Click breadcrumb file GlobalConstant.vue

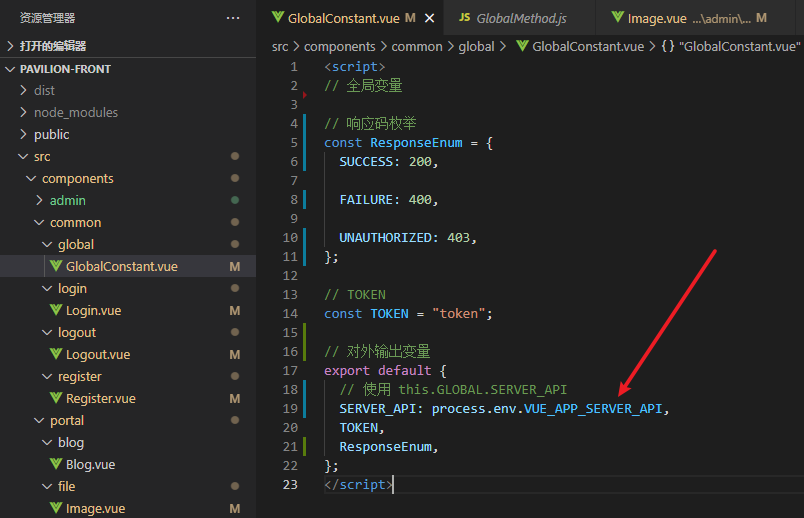click(588, 47)
